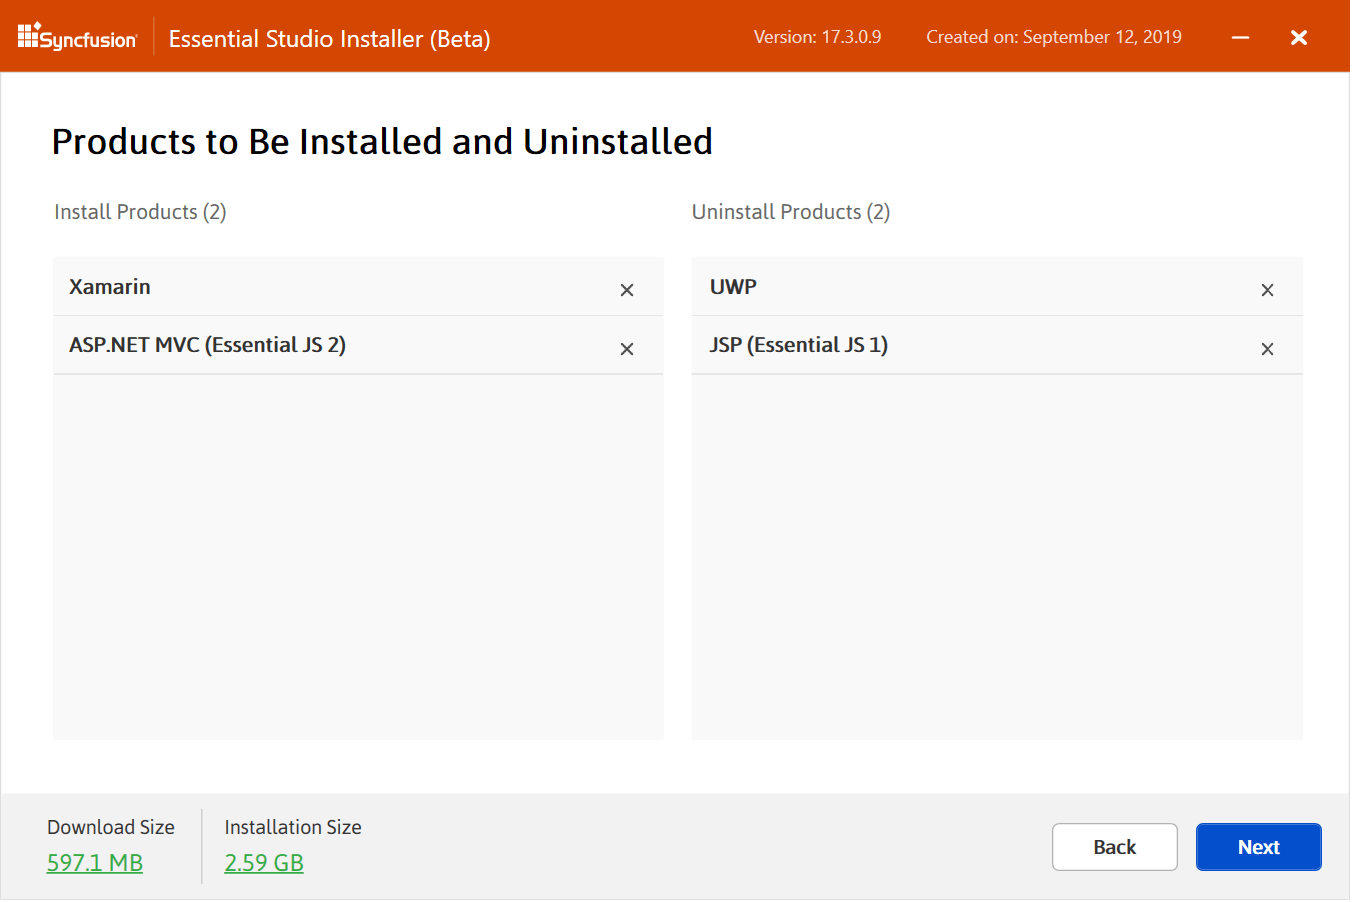1352x902 pixels.
Task: Select the ASP.NET MVC (Essential JS 2) name
Action: pos(207,345)
